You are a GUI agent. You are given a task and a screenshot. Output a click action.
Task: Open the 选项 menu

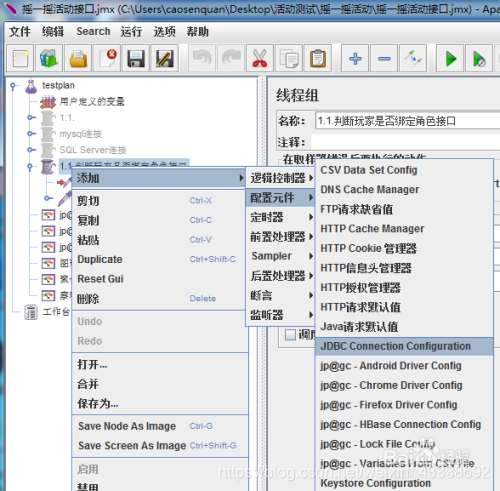tap(164, 32)
